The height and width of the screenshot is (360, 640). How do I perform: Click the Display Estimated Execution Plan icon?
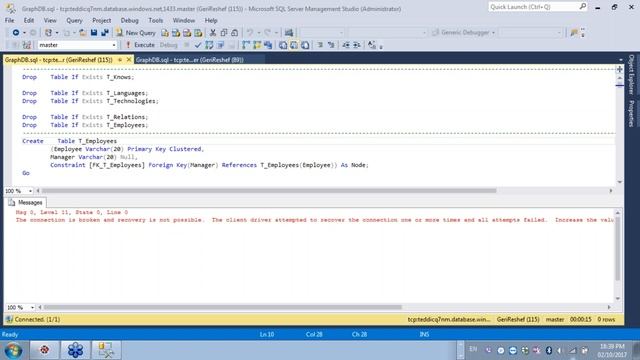coord(209,45)
